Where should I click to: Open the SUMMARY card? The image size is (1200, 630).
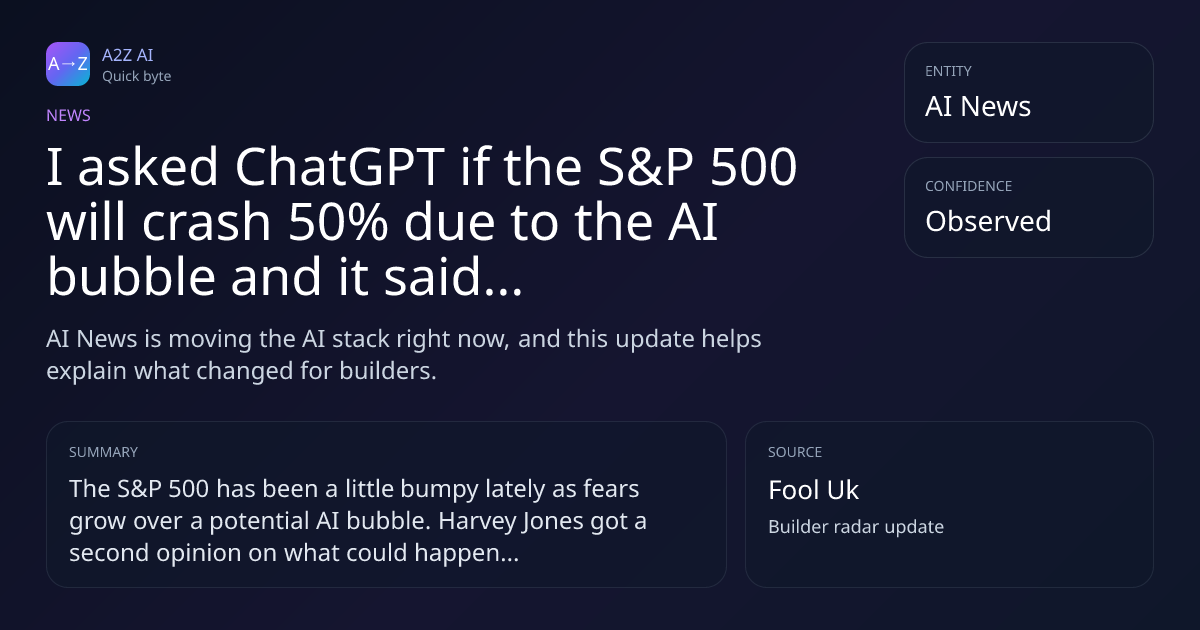[386, 504]
